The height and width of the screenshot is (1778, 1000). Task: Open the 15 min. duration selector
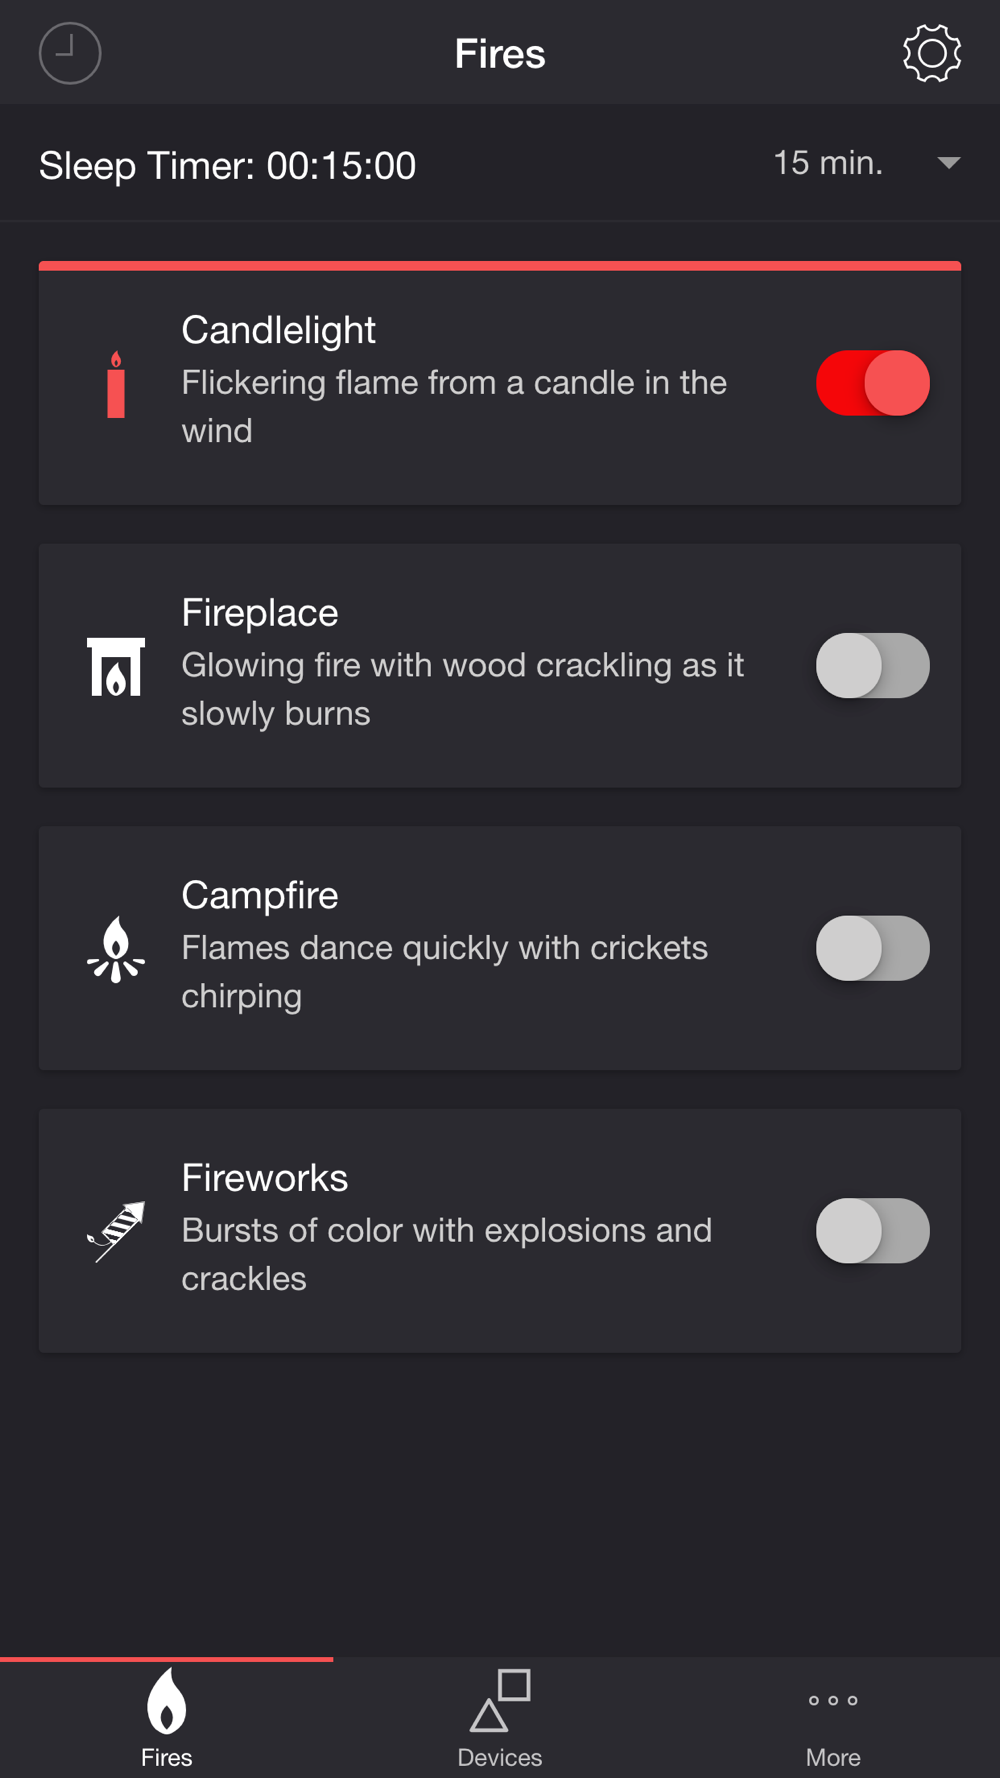click(867, 163)
